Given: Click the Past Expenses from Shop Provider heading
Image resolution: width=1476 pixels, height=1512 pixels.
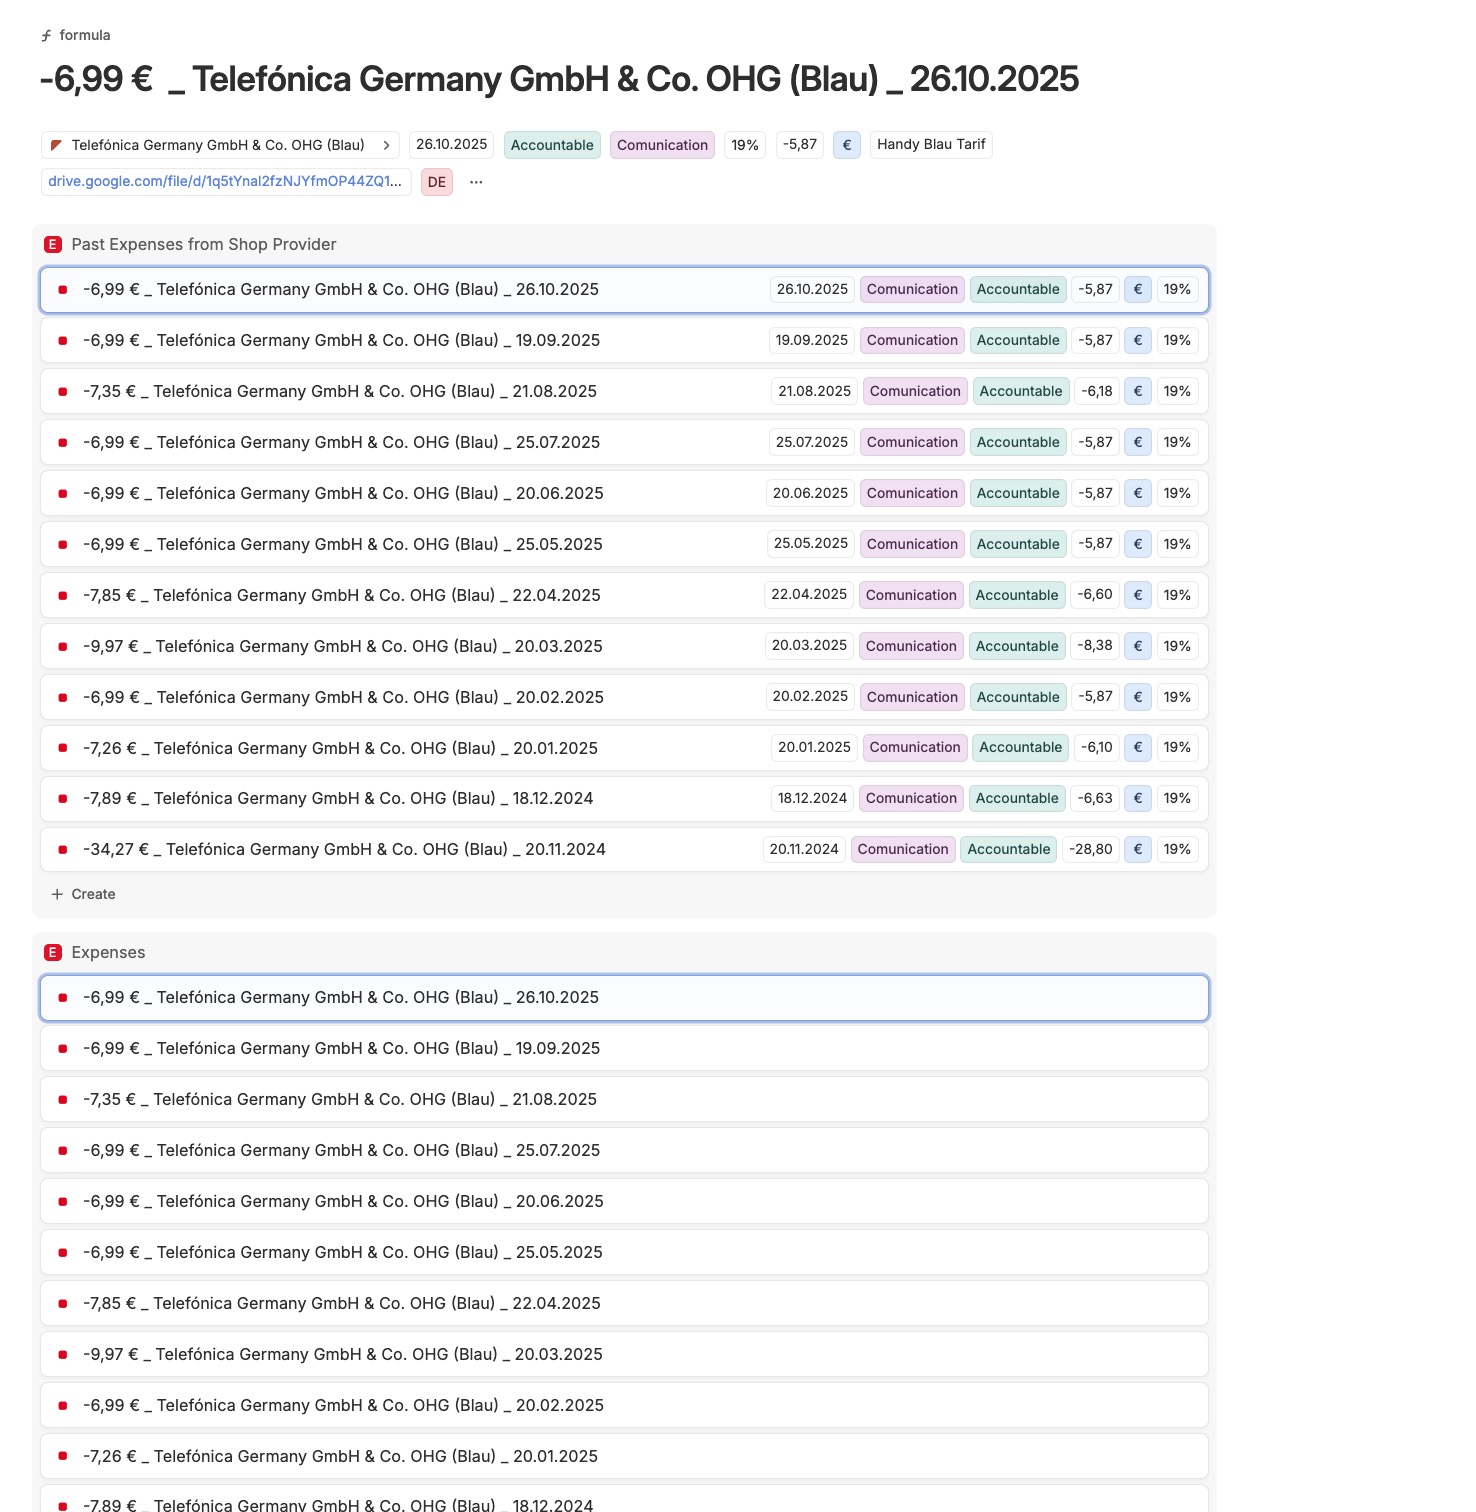Looking at the screenshot, I should (x=204, y=245).
